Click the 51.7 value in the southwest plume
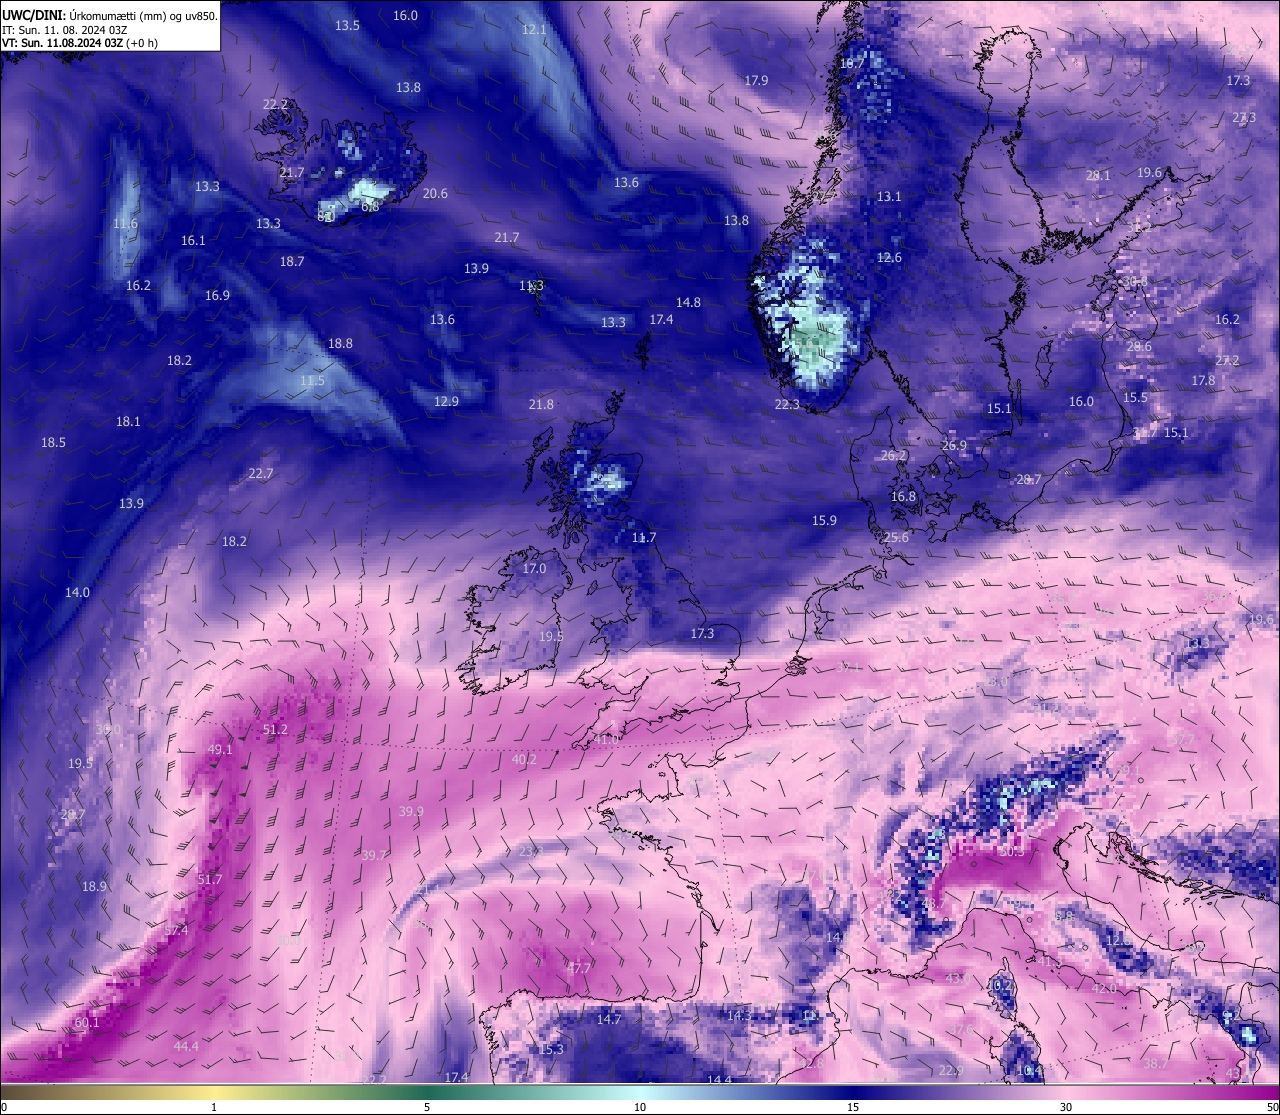This screenshot has width=1280, height=1115. [x=210, y=880]
